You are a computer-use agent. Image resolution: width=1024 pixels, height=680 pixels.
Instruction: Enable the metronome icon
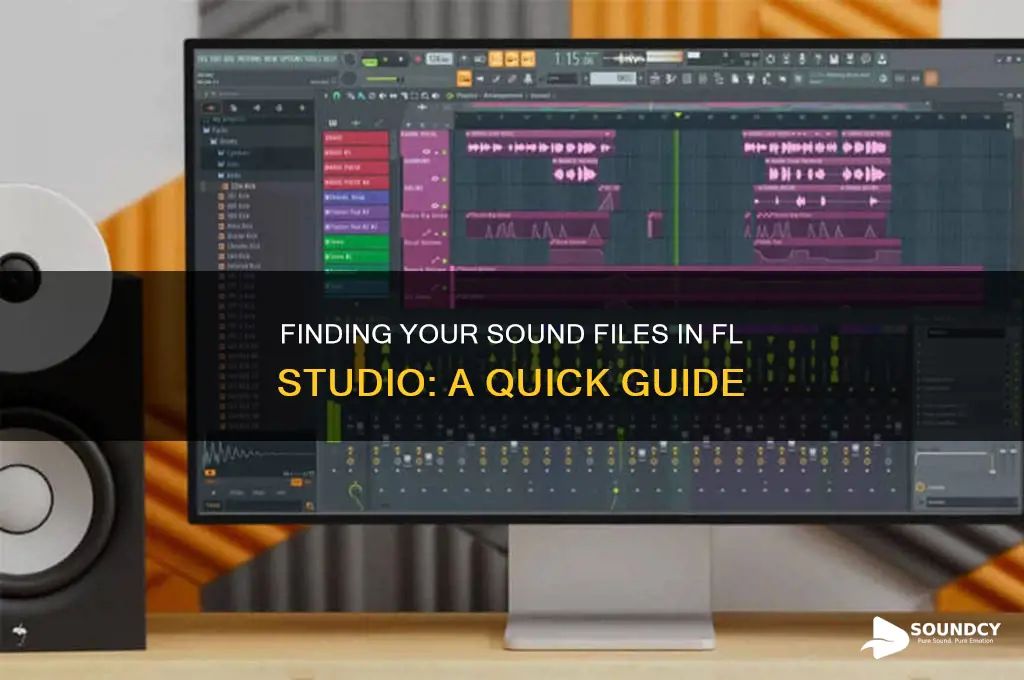click(465, 59)
